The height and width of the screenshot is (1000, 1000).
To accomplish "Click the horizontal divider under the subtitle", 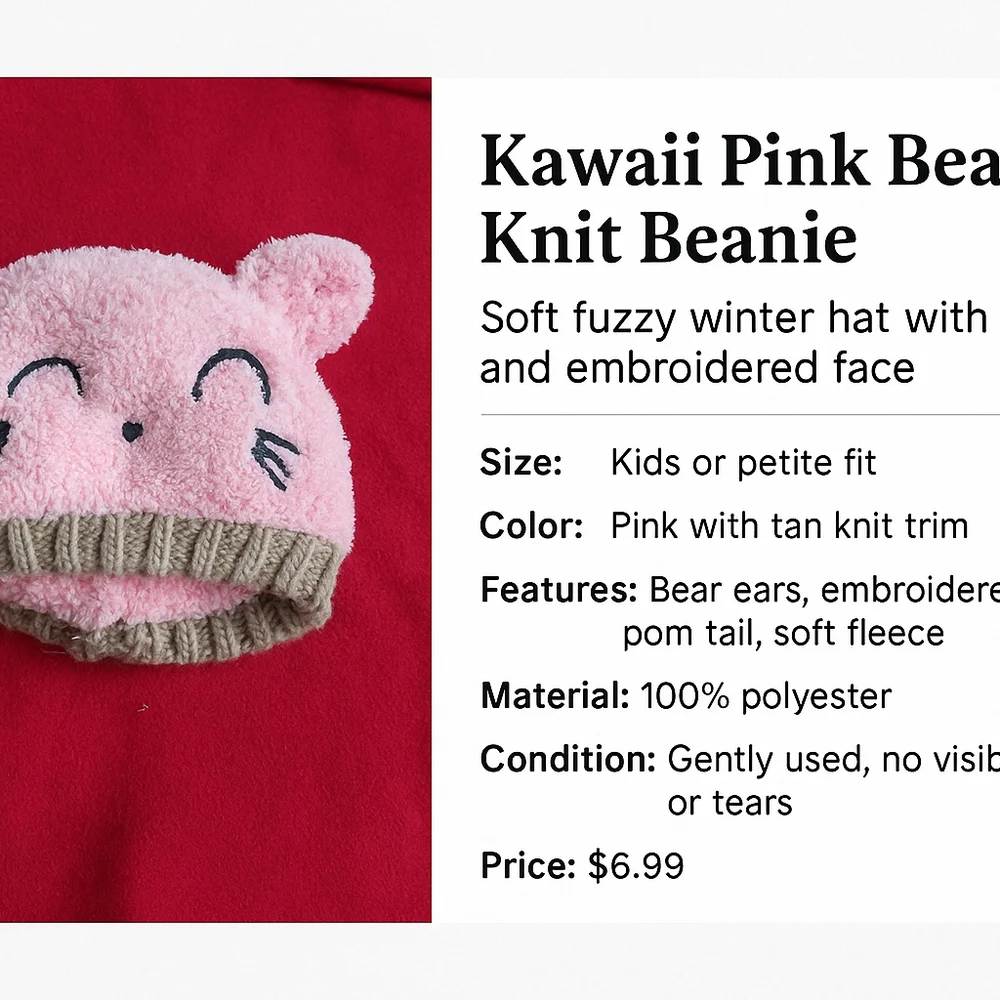I will (740, 415).
